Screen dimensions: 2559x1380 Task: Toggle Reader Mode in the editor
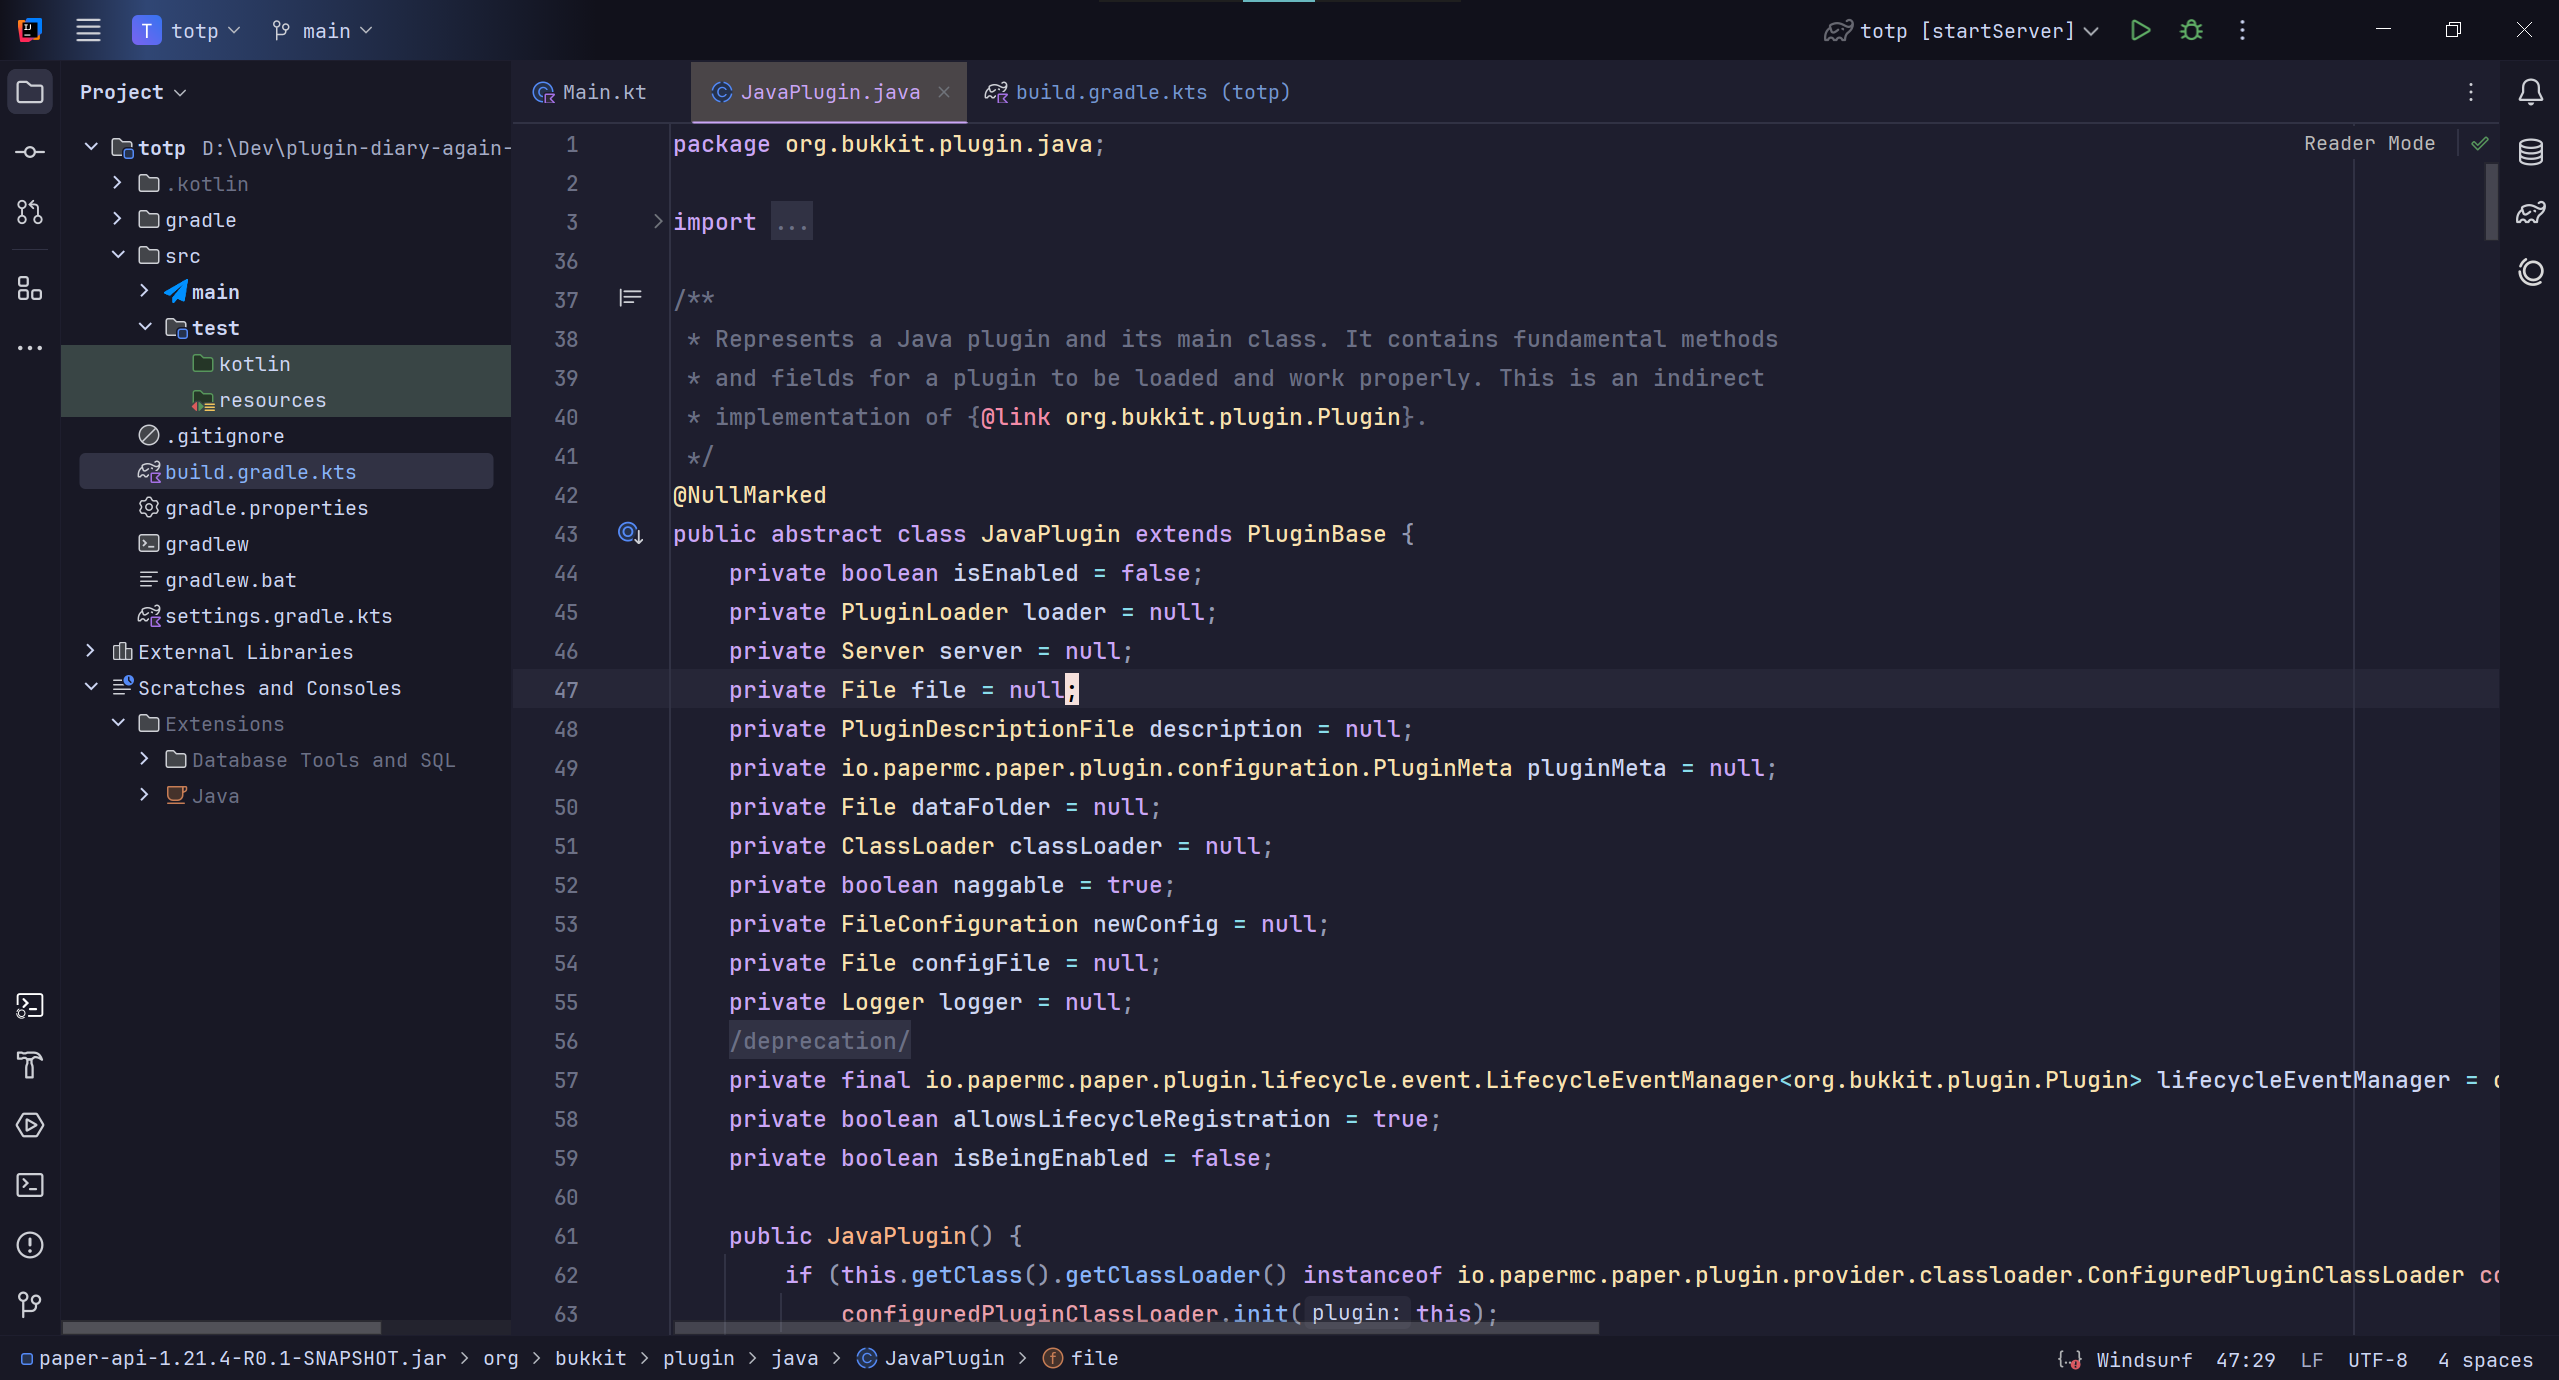coord(2369,143)
